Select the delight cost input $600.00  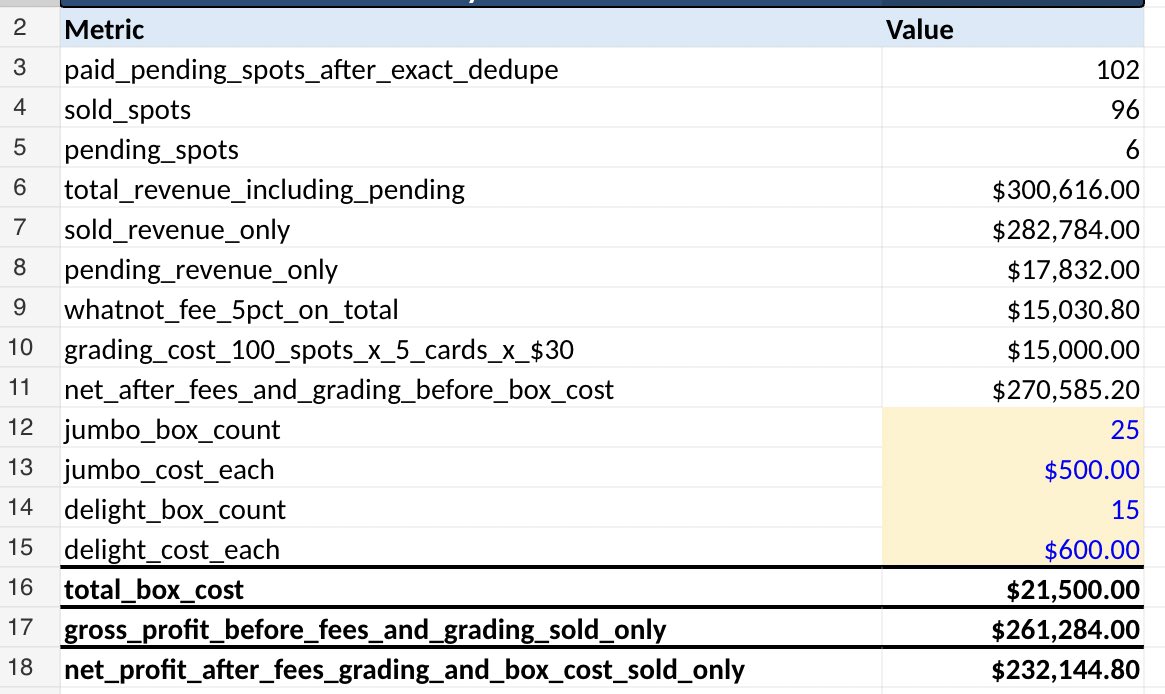(1013, 549)
